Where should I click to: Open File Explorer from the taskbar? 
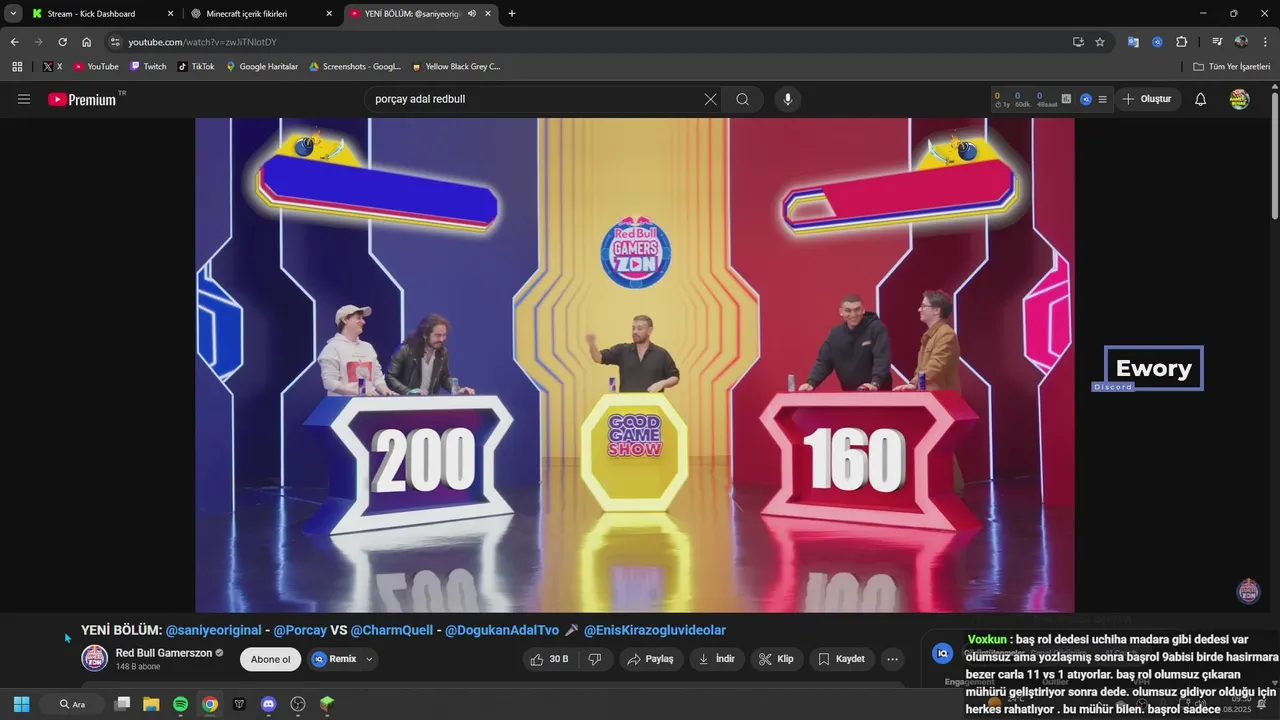(151, 704)
